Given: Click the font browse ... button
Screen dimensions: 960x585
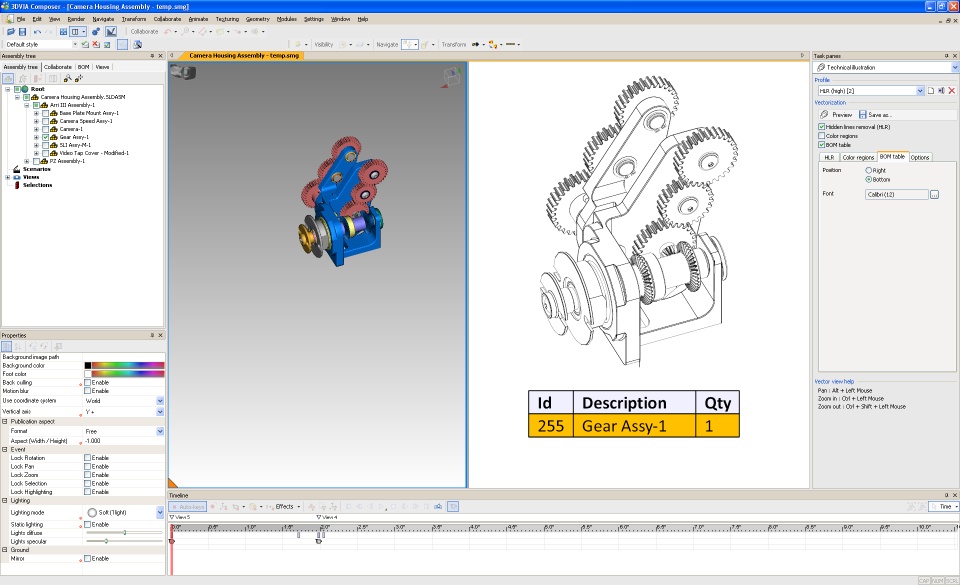Looking at the screenshot, I should click(x=934, y=195).
